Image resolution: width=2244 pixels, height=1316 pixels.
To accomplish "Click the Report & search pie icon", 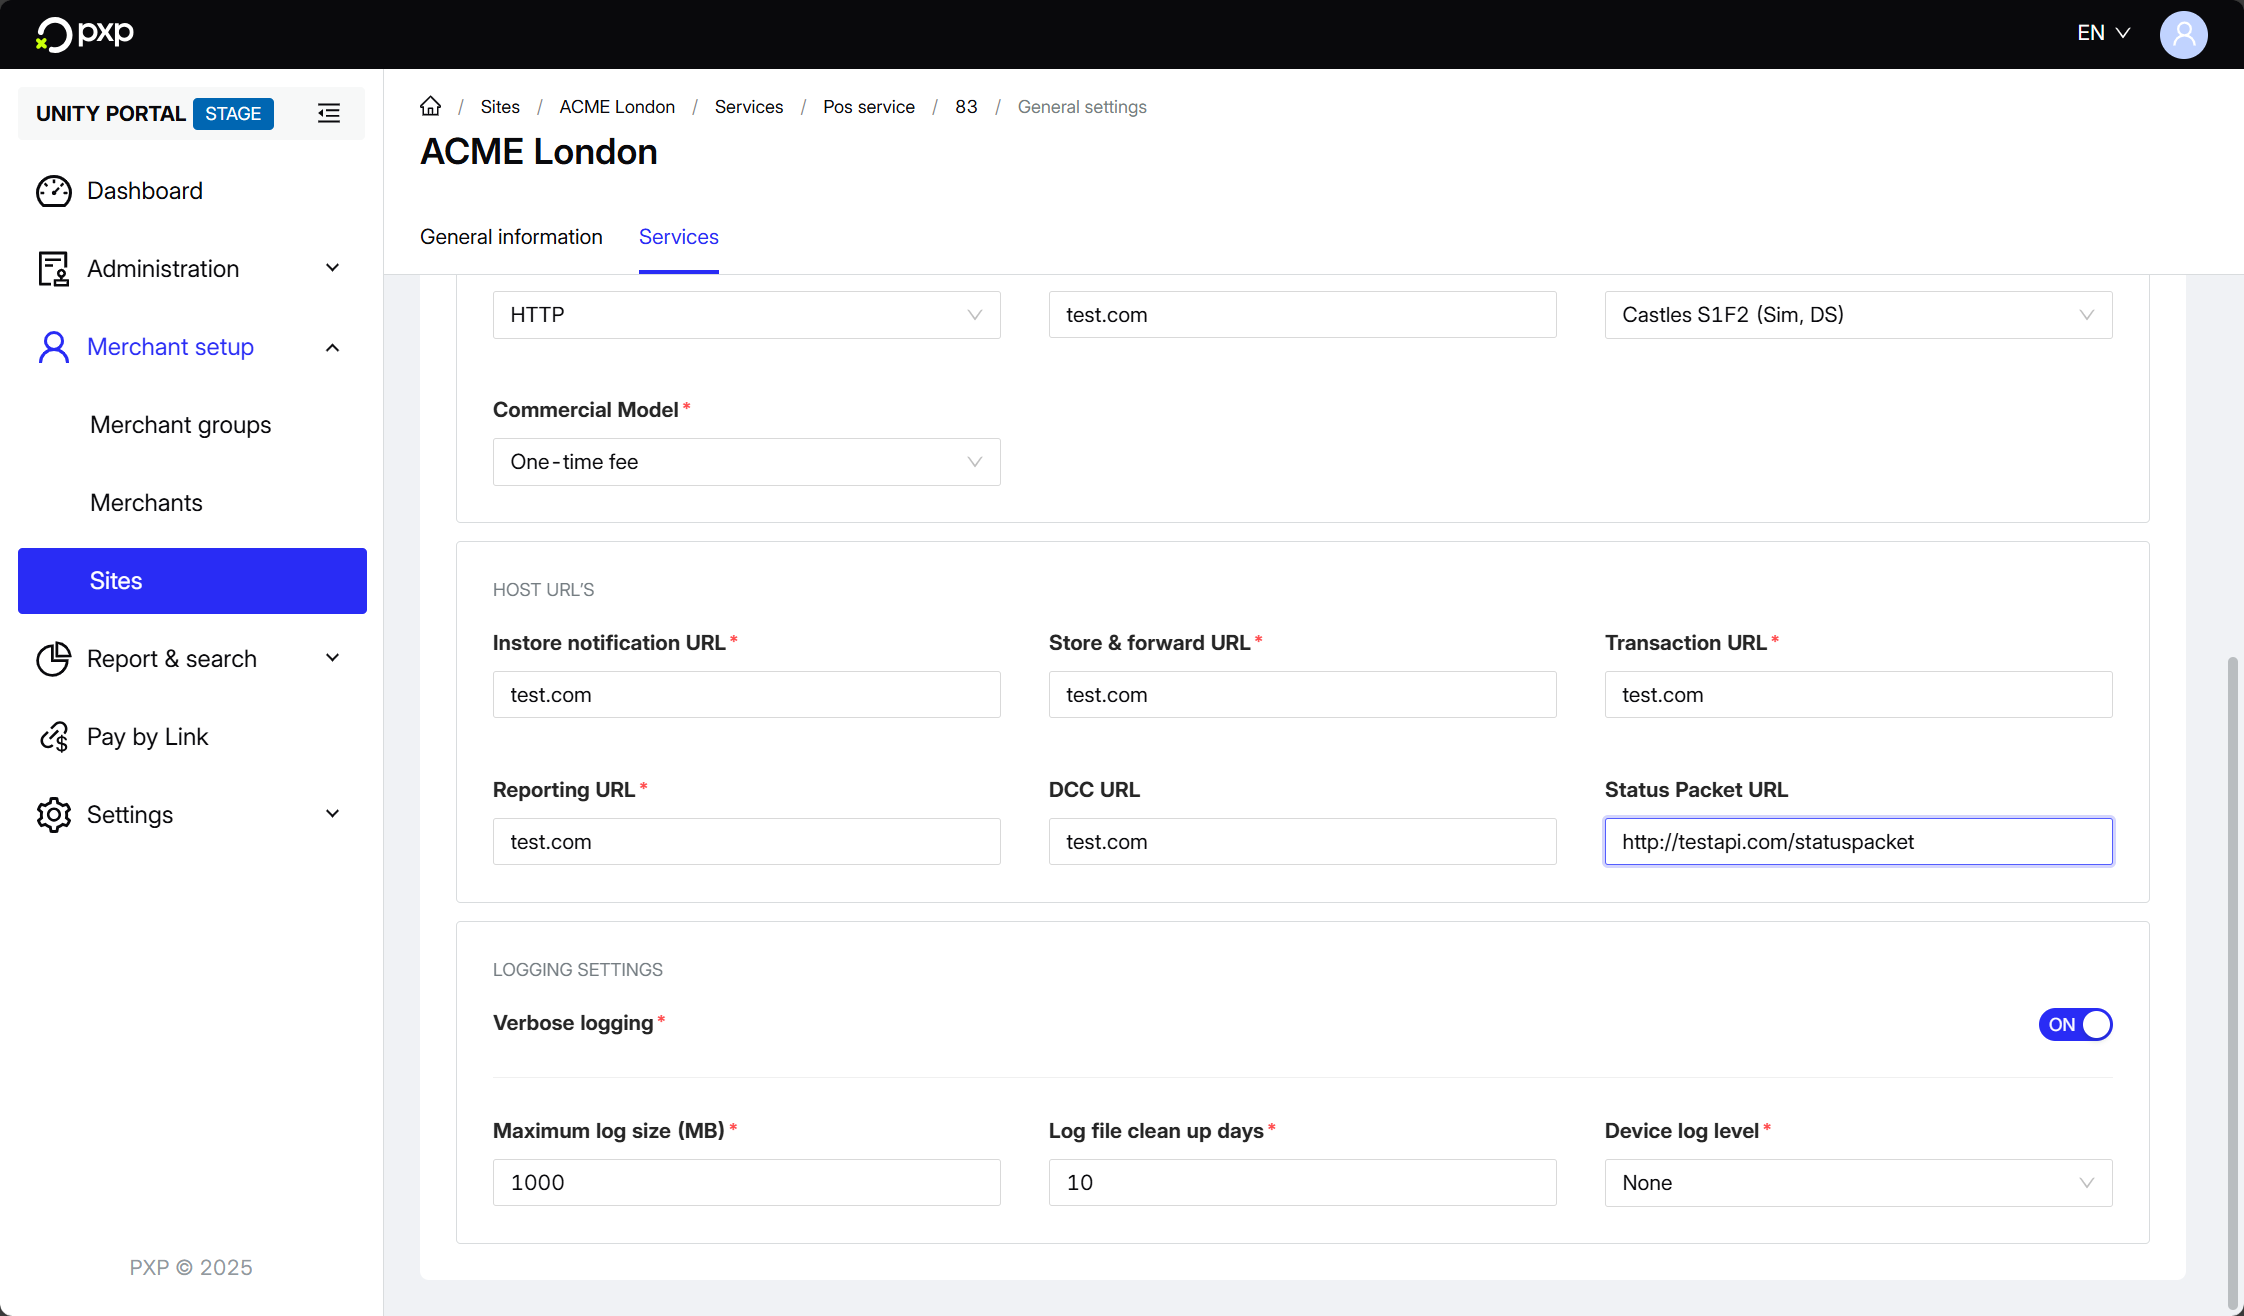I will (x=54, y=659).
